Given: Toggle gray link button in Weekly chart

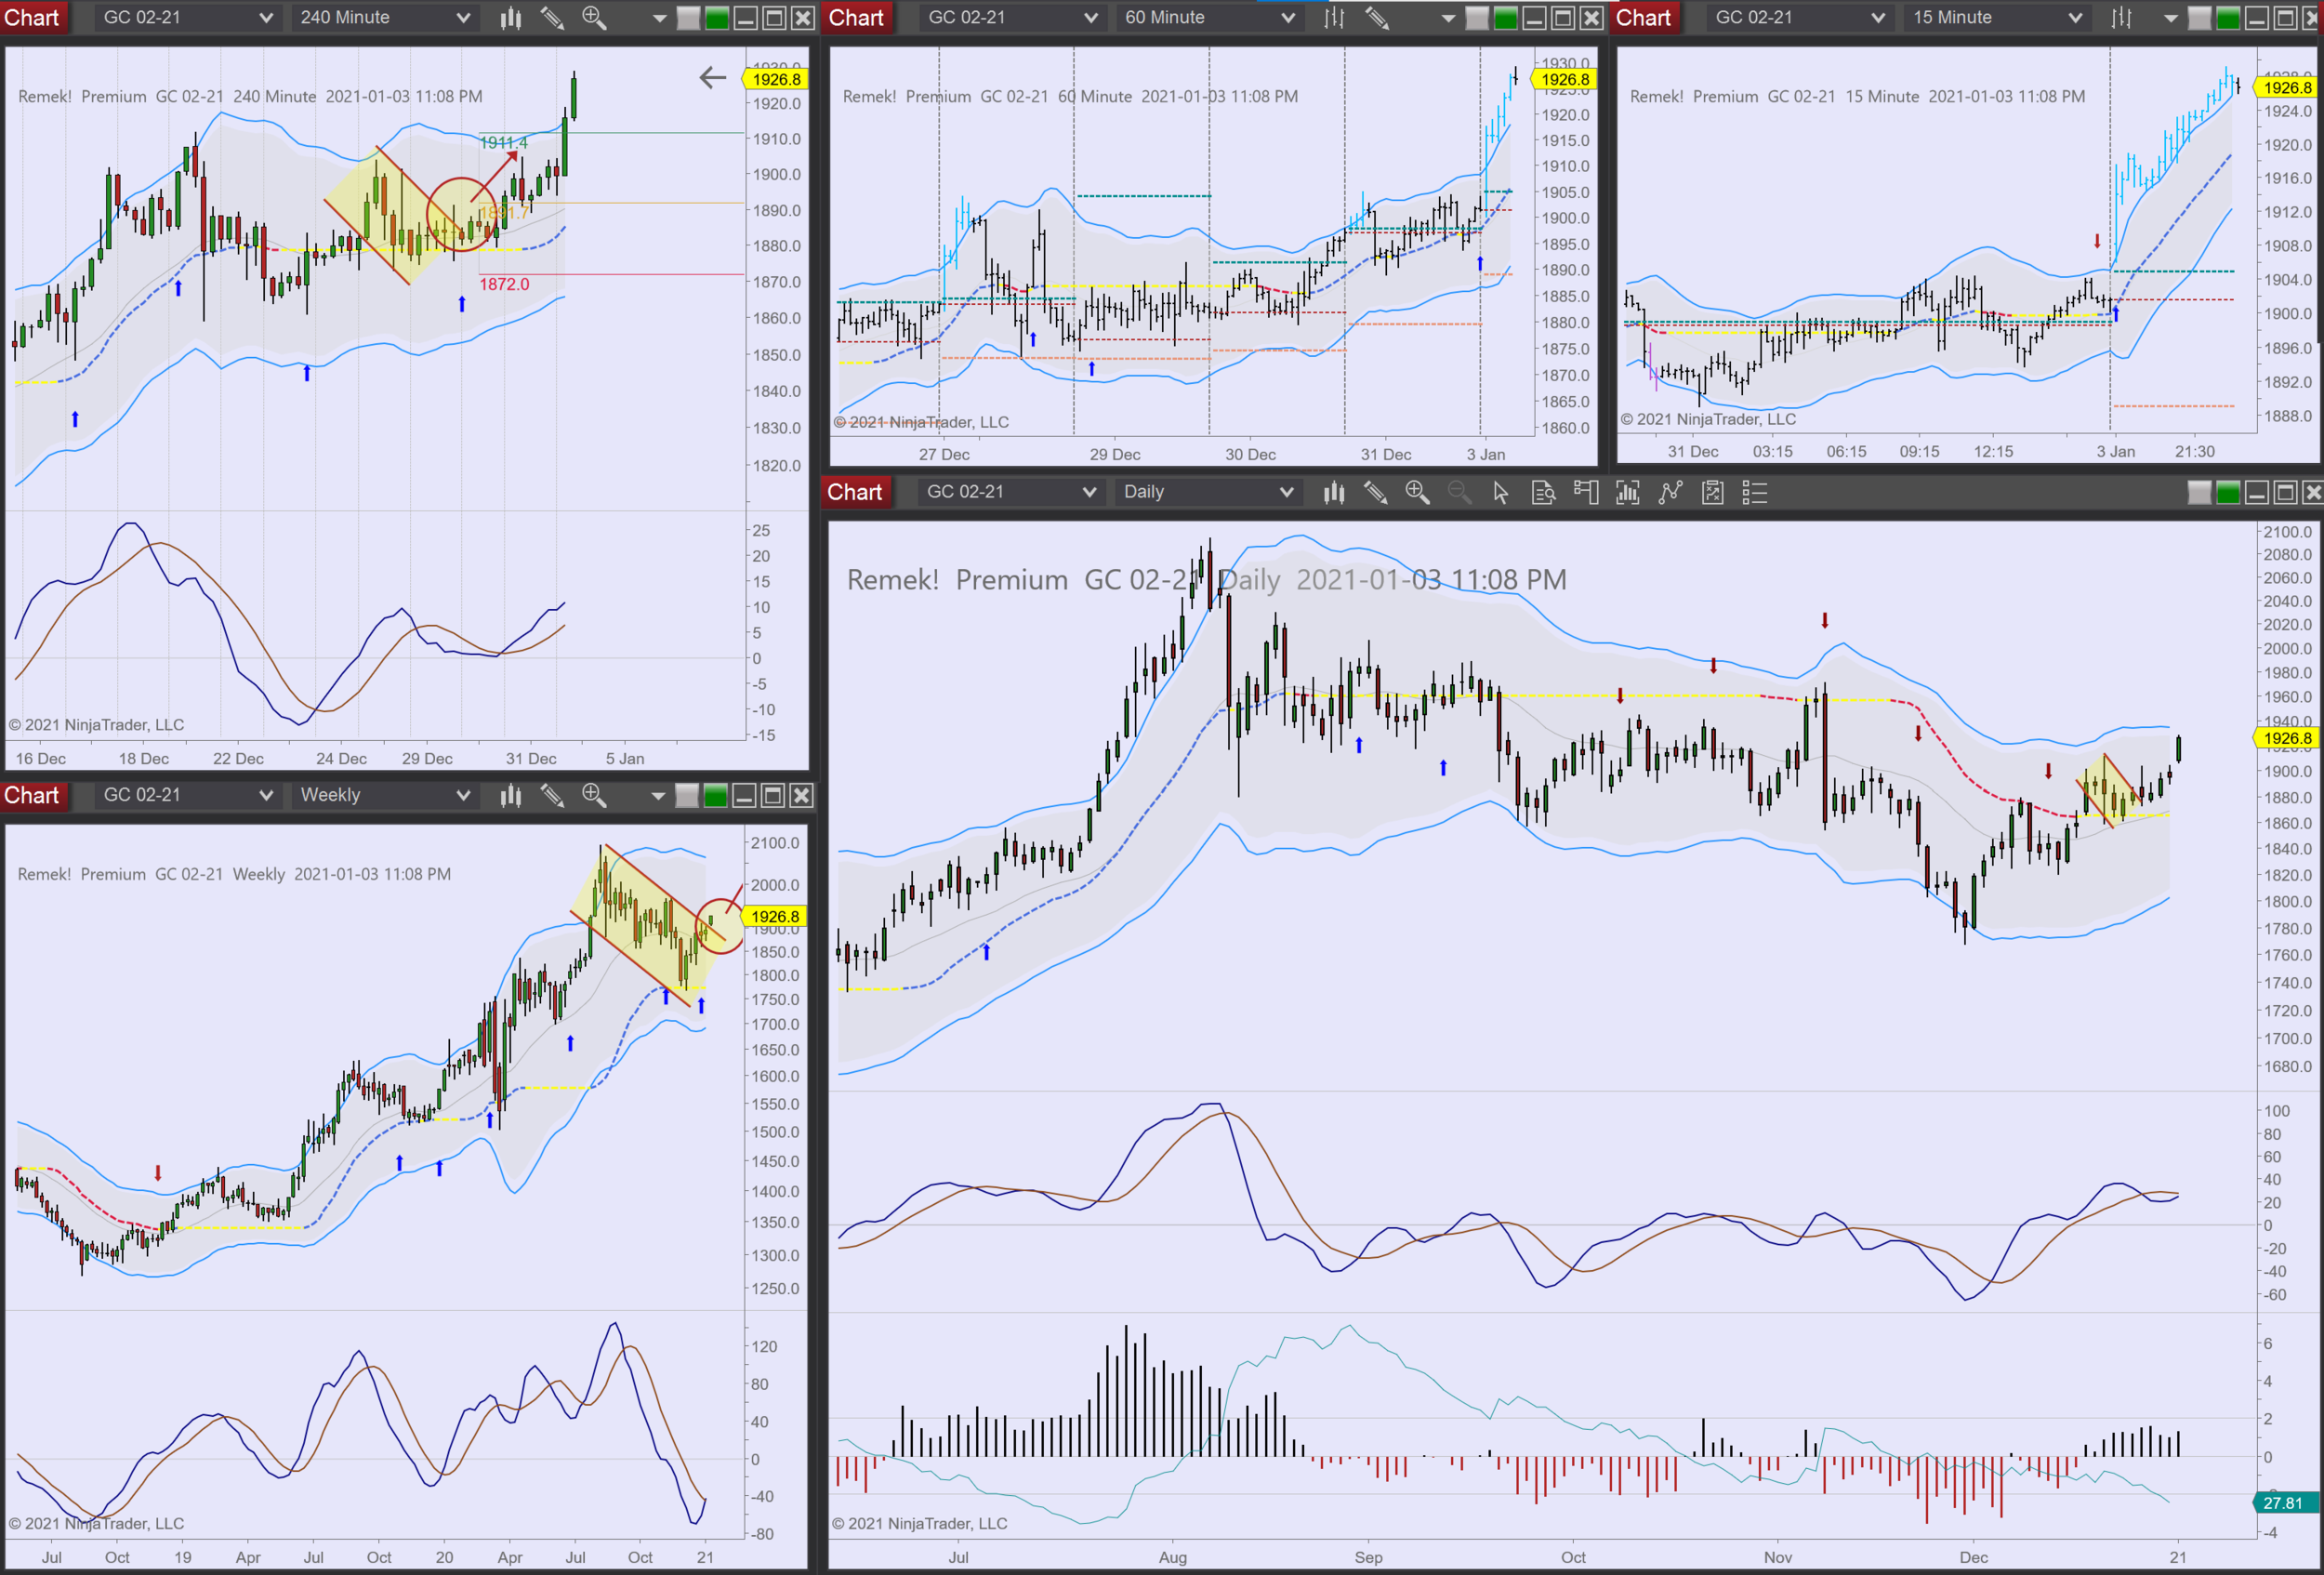Looking at the screenshot, I should (x=687, y=795).
